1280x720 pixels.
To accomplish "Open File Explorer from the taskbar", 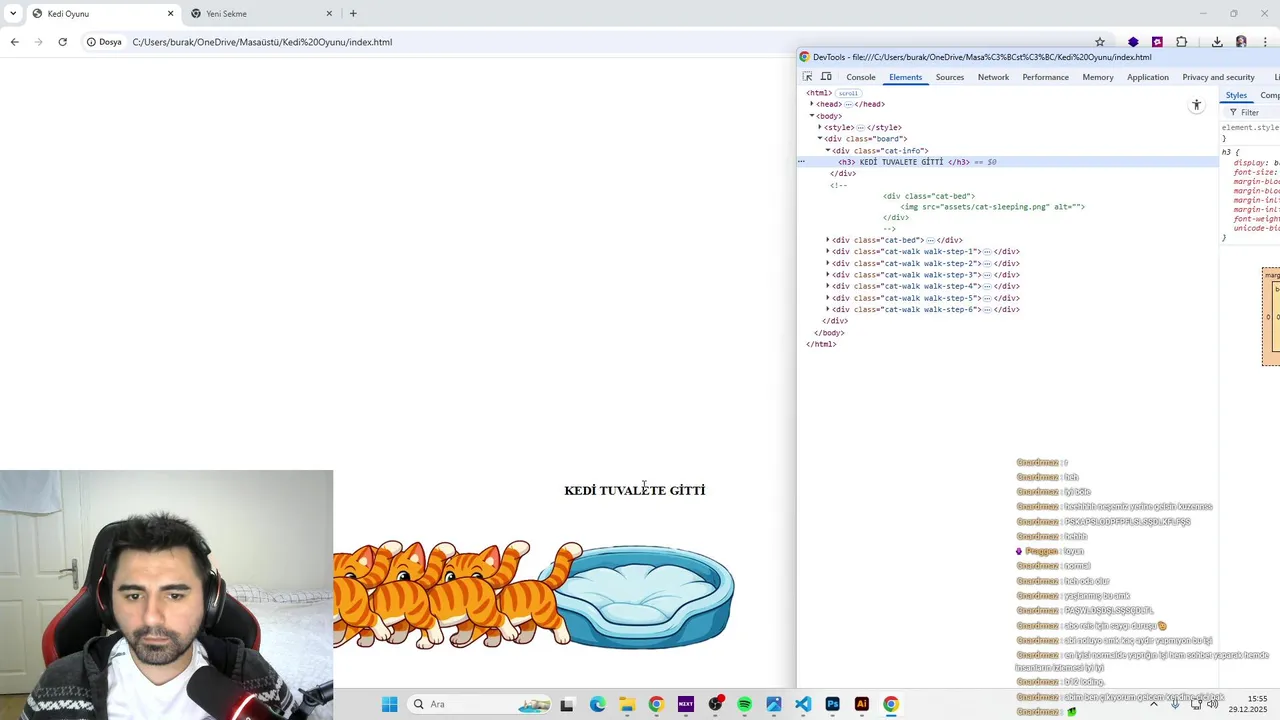I will (627, 704).
